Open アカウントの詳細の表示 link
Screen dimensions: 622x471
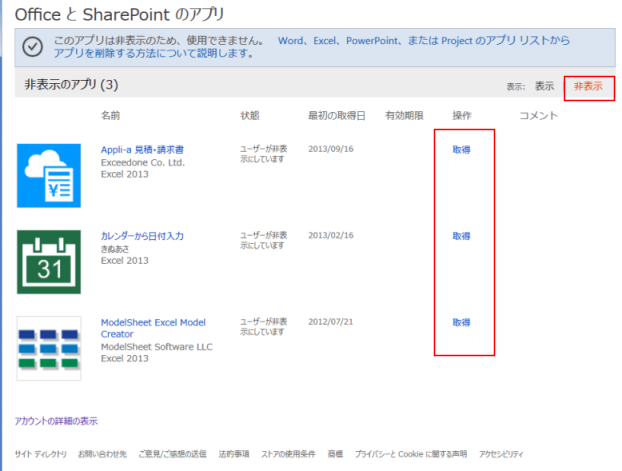[x=56, y=421]
